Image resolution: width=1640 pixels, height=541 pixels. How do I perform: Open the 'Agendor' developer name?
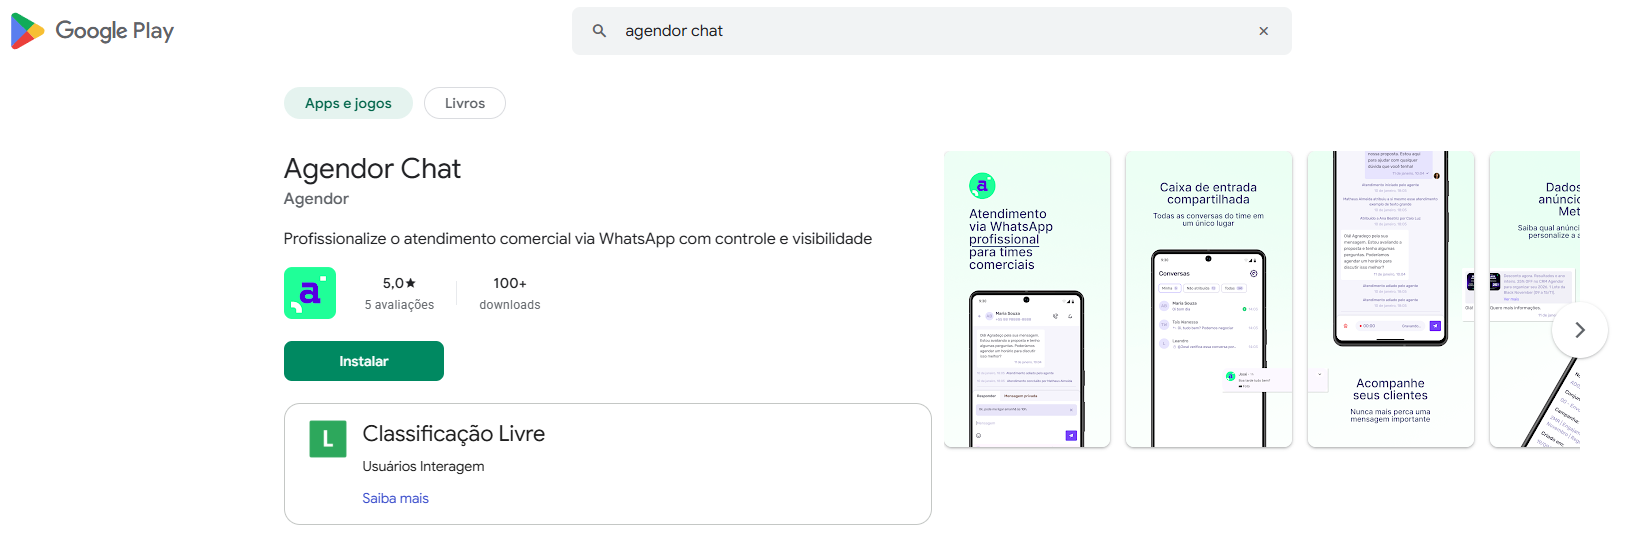pyautogui.click(x=316, y=199)
